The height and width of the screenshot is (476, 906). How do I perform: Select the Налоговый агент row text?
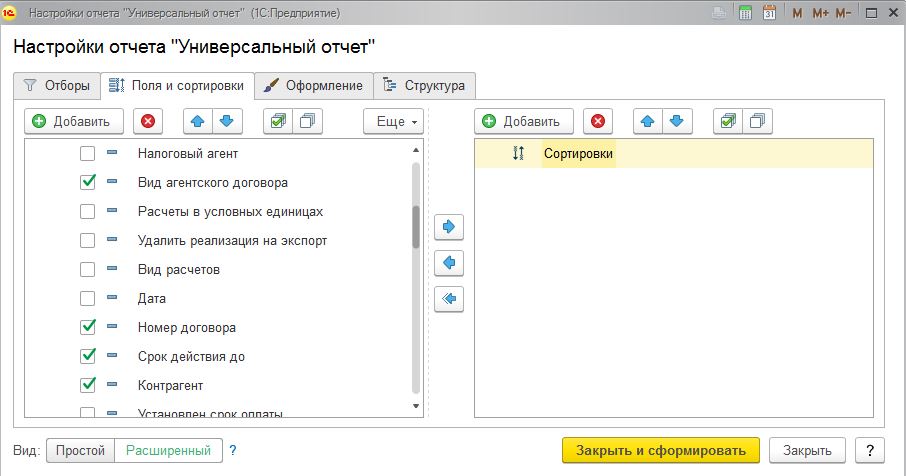point(188,154)
